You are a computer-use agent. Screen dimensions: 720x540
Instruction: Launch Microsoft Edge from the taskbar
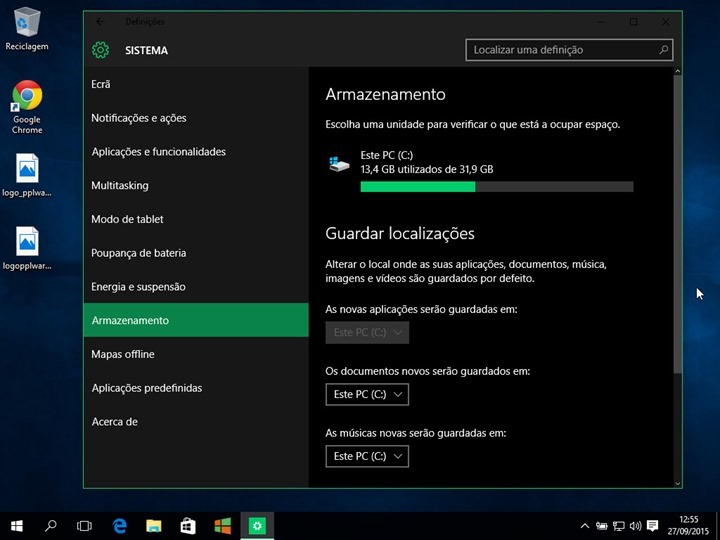[x=120, y=525]
